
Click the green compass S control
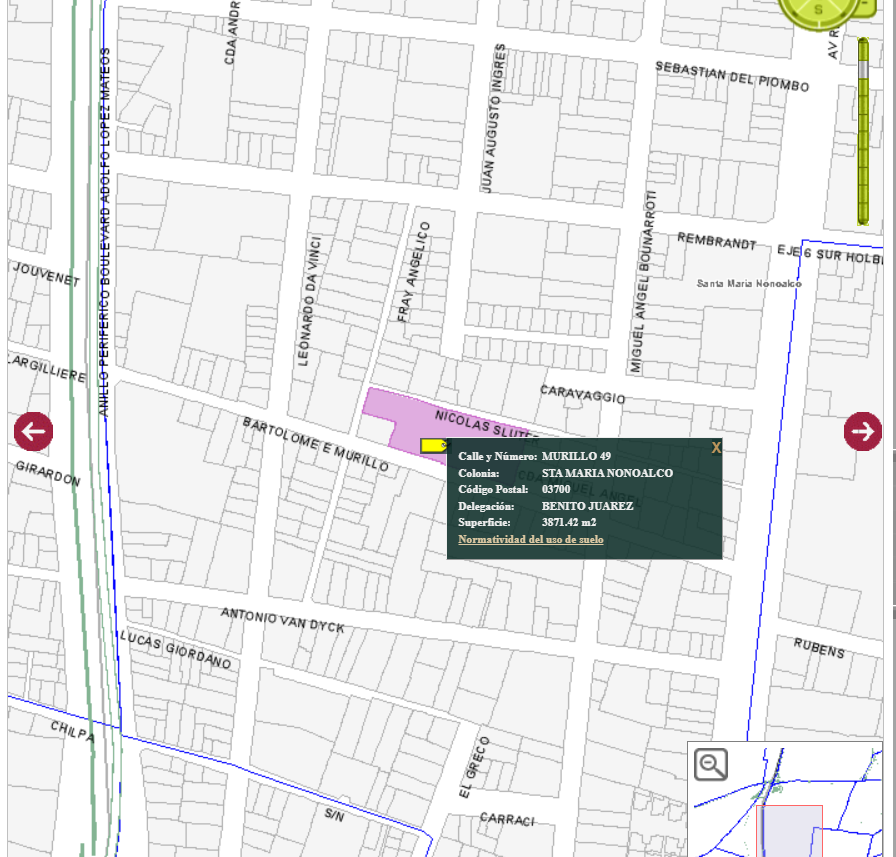[x=818, y=10]
